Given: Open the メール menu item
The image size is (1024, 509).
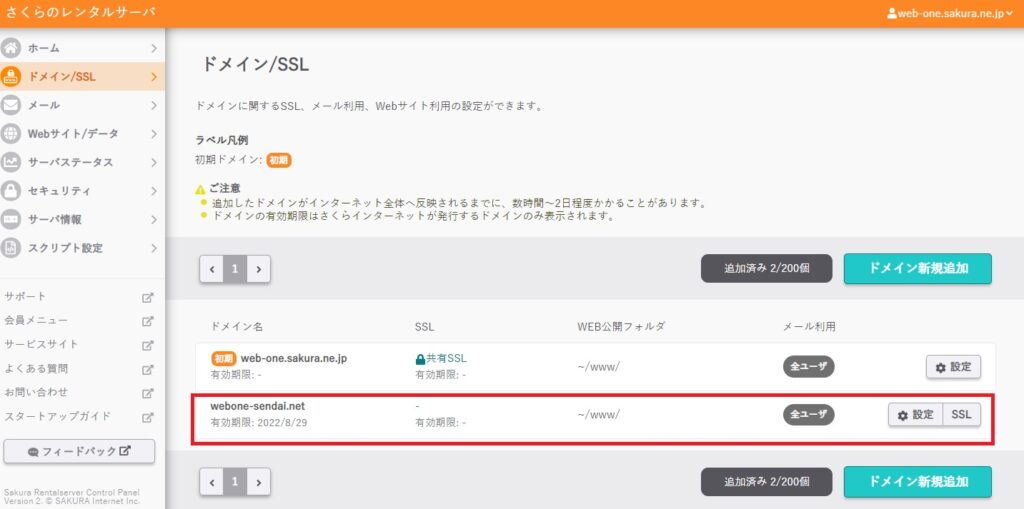Looking at the screenshot, I should point(82,105).
